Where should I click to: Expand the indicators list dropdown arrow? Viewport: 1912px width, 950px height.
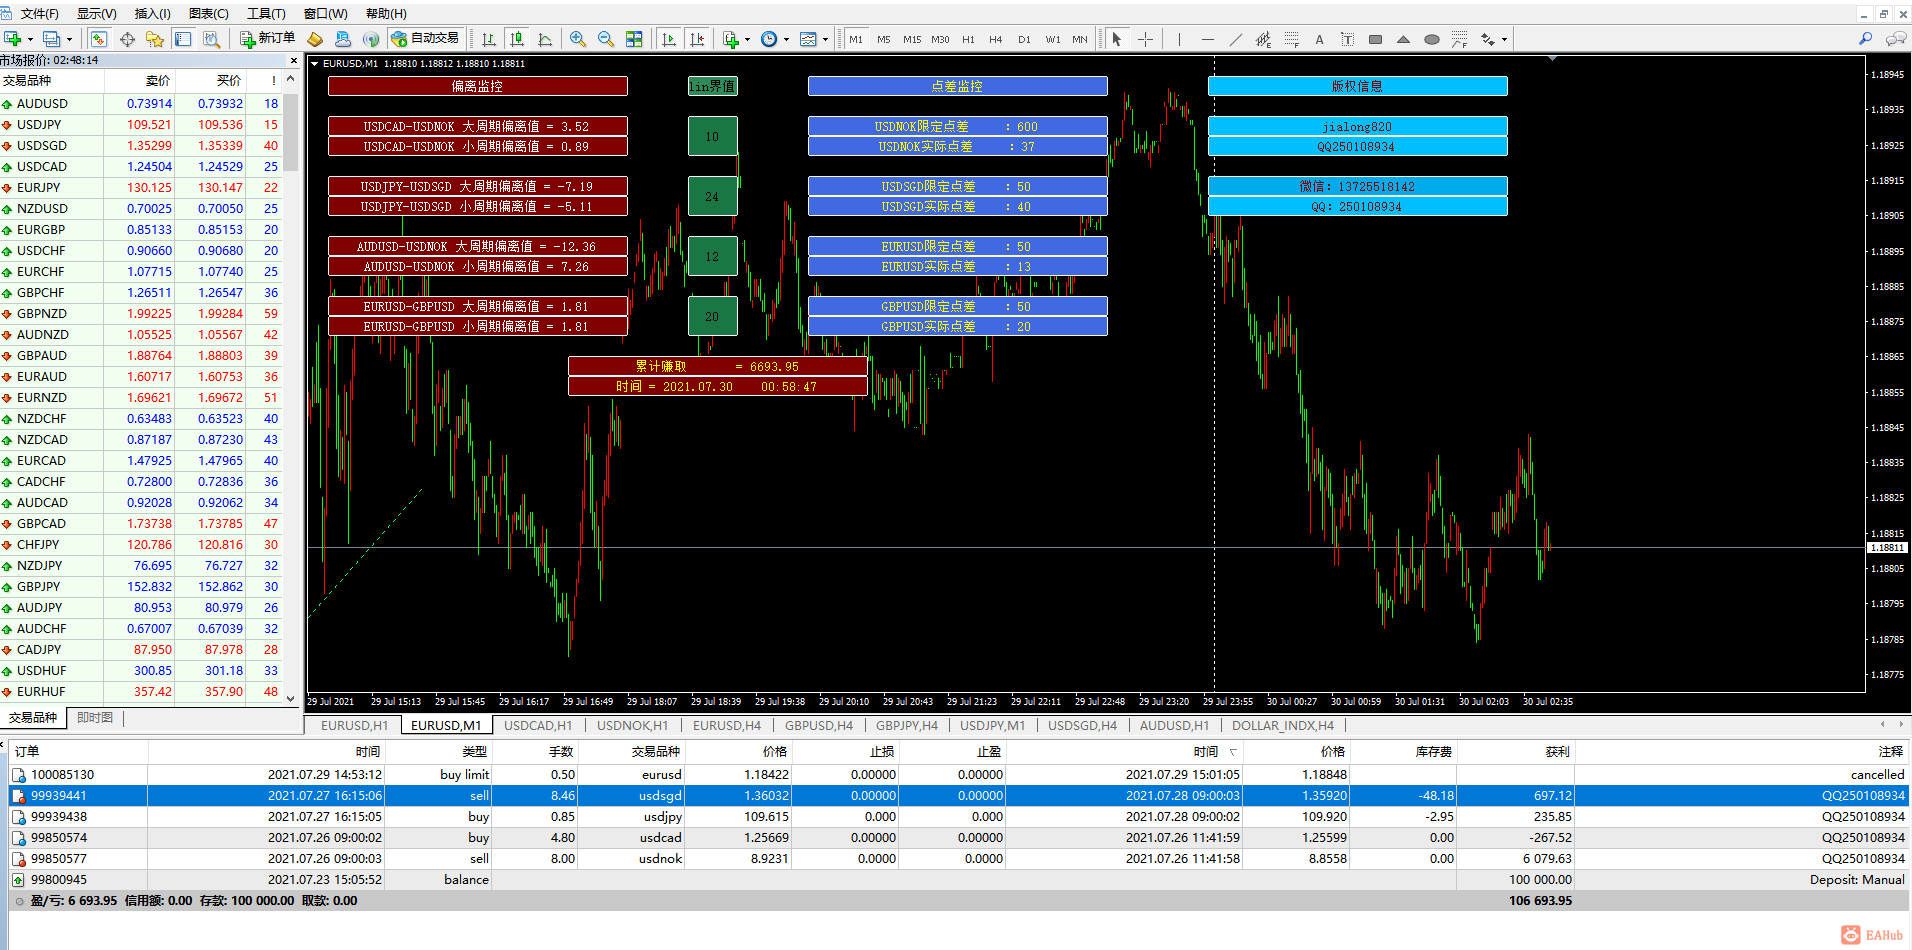tap(747, 40)
